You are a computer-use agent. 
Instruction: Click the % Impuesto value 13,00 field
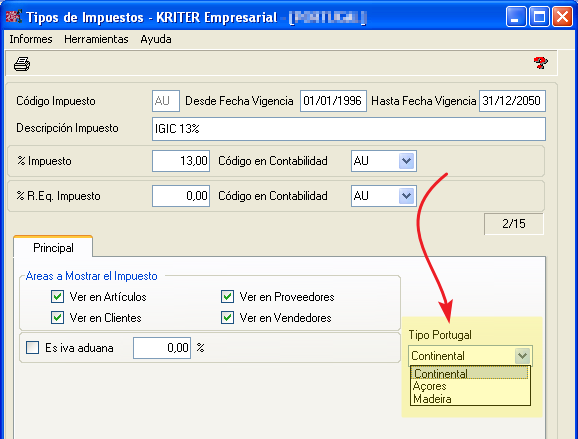click(181, 161)
